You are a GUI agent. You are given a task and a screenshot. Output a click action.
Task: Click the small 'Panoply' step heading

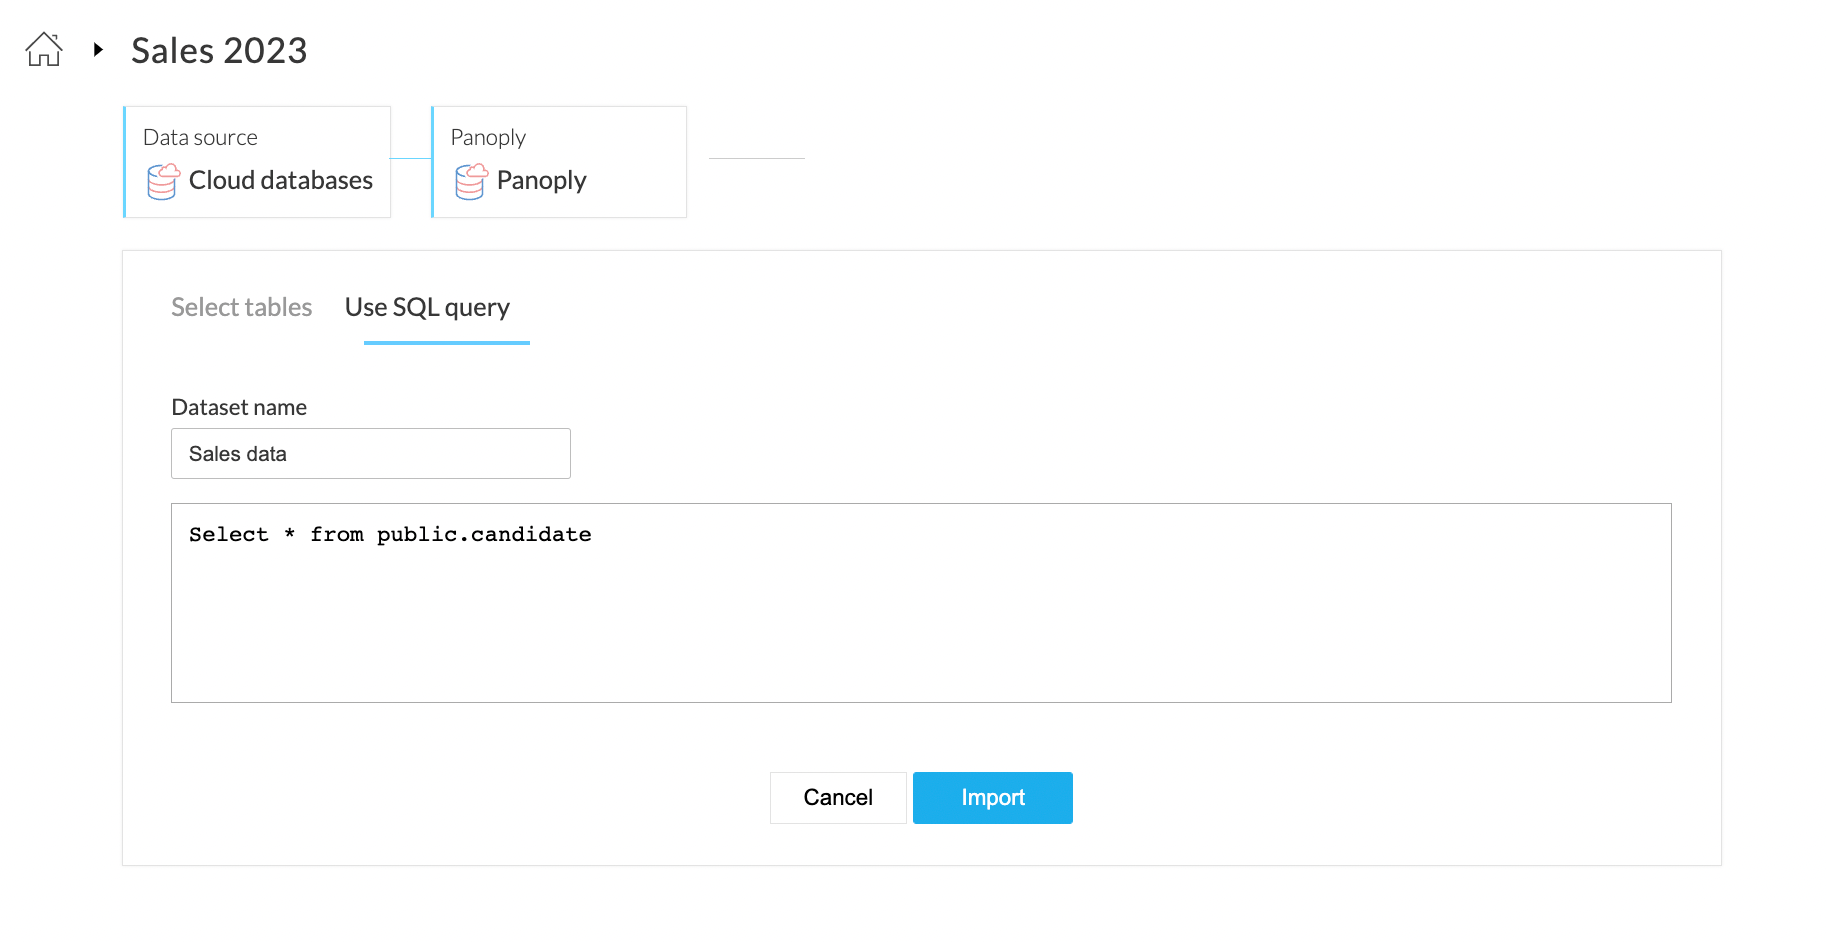coord(488,137)
